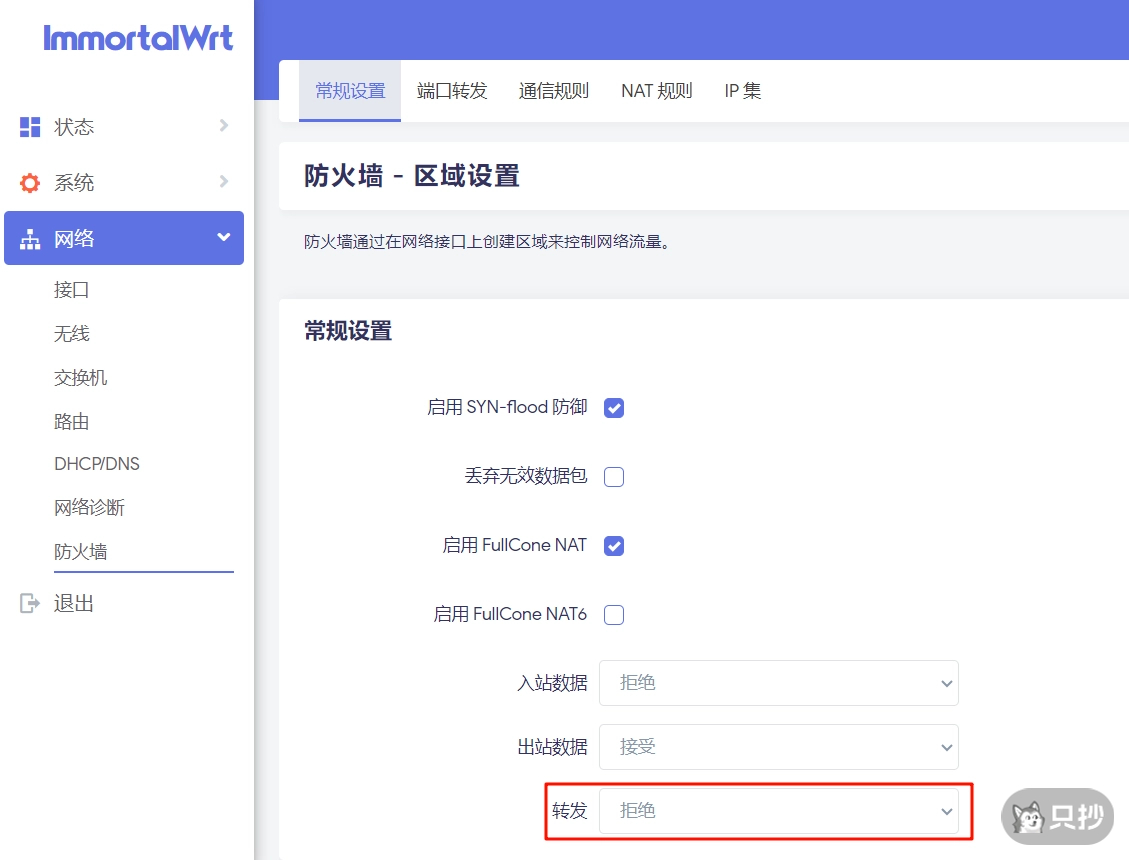The image size is (1129, 860).
Task: Open the 无线 wireless settings page
Action: pos(72,333)
